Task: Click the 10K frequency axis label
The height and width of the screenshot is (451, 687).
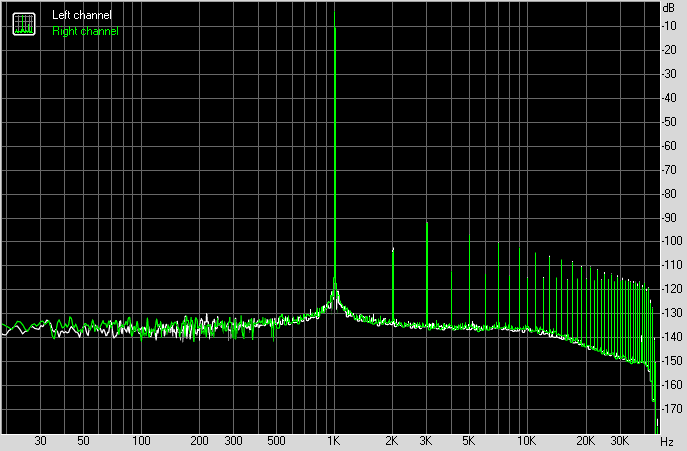Action: [x=526, y=440]
